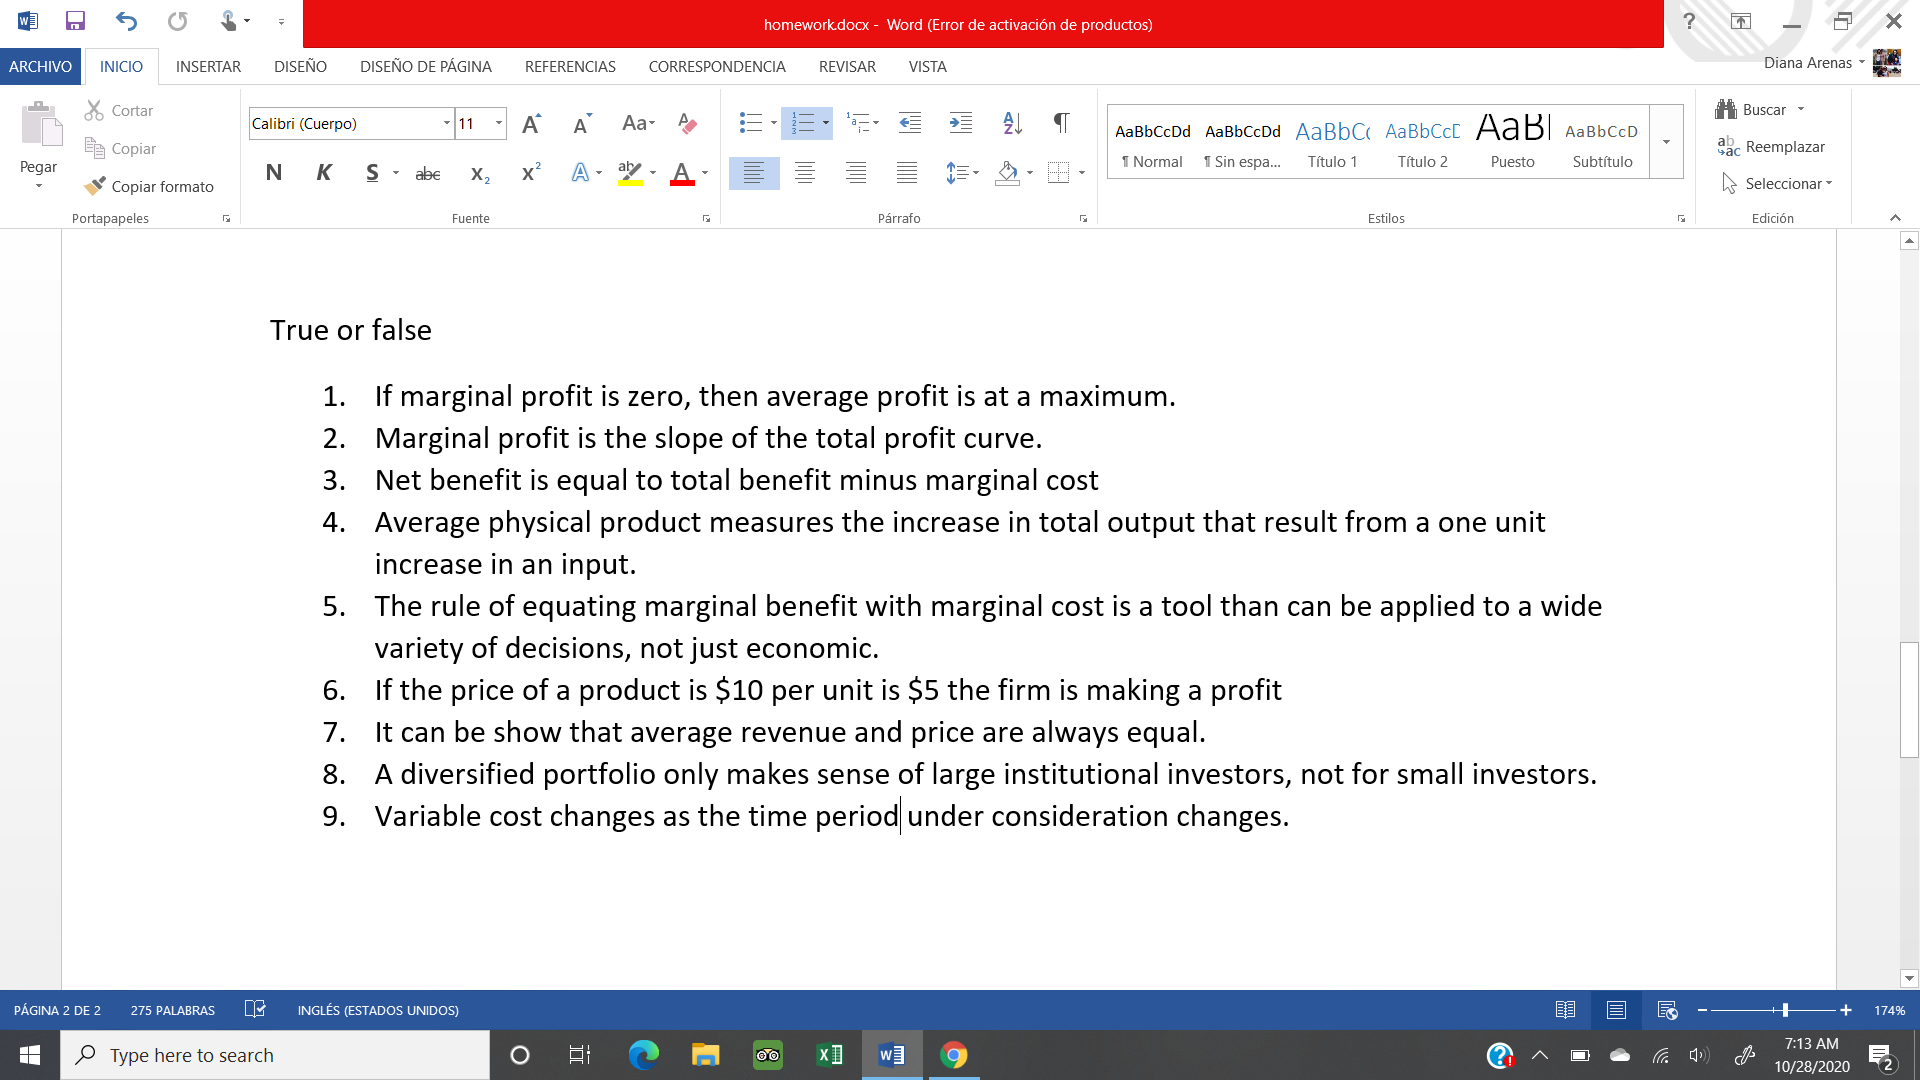The image size is (1920, 1080).
Task: Expand the Styles gallery more arrow
Action: pos(1666,142)
